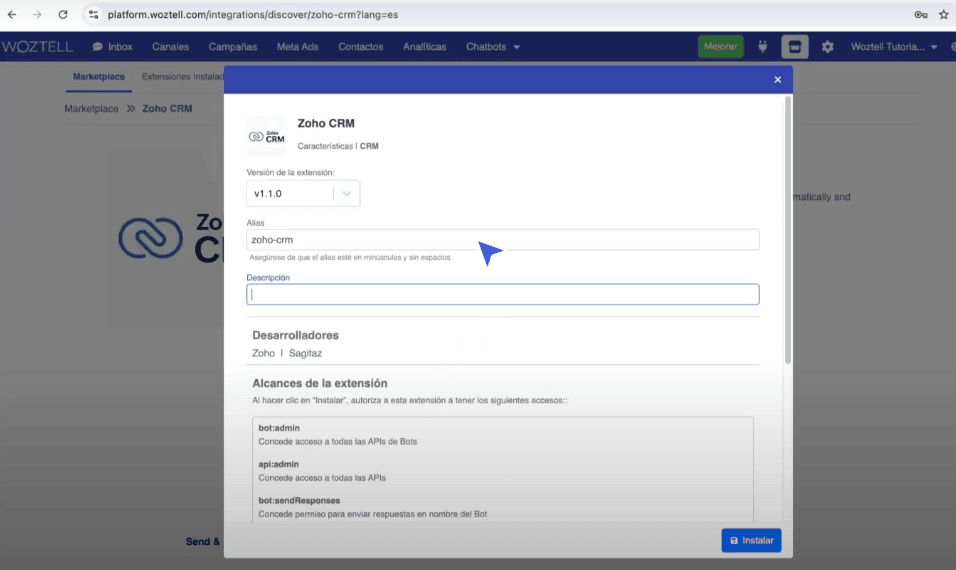This screenshot has height=570, width=956.
Task: Go to Campañas
Action: 232,46
